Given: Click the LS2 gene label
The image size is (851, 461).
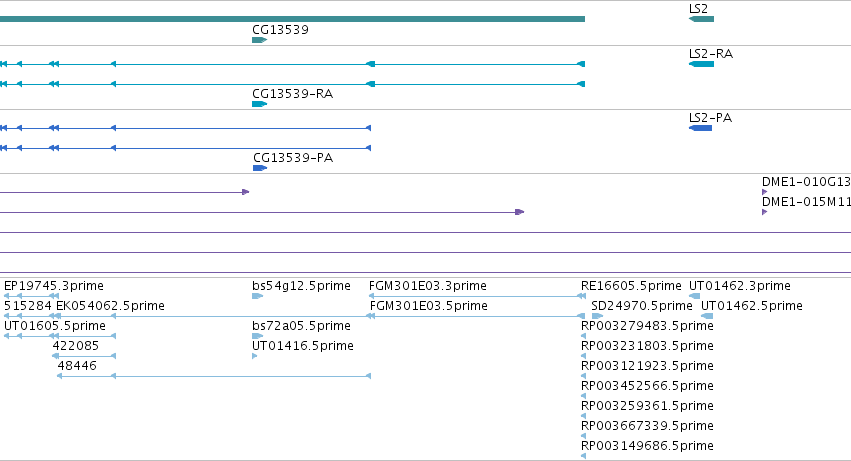Looking at the screenshot, I should 698,9.
